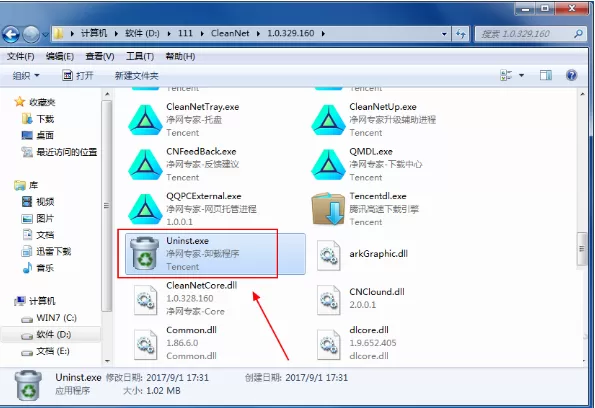This screenshot has width=595, height=408.
Task: Click navigation pane scrollbar up arrow
Action: tap(107, 94)
